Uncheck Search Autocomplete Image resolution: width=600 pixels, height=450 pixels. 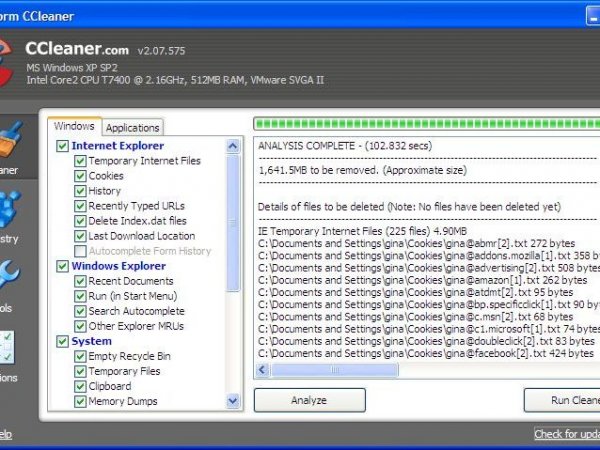[x=80, y=311]
